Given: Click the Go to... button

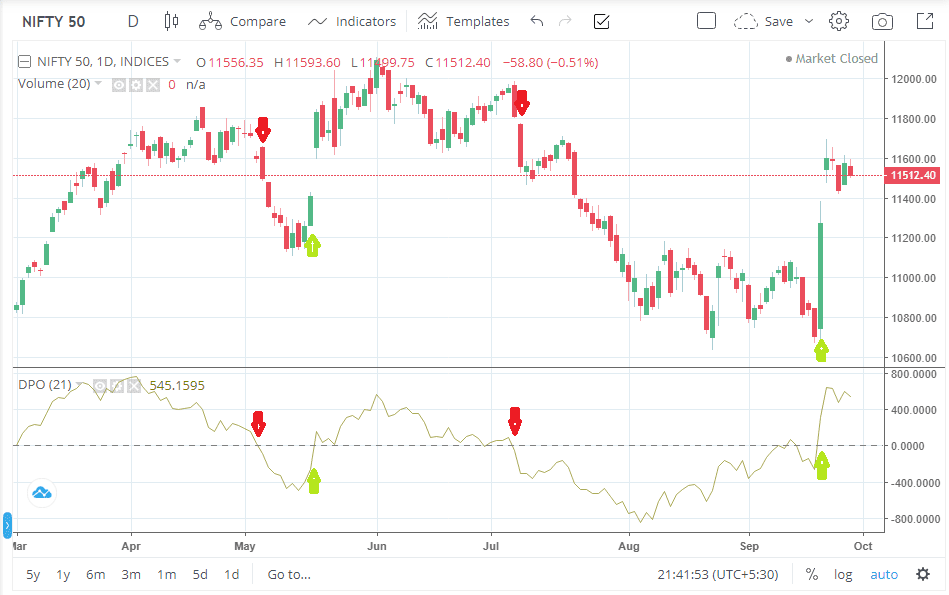Looking at the screenshot, I should pyautogui.click(x=289, y=574).
